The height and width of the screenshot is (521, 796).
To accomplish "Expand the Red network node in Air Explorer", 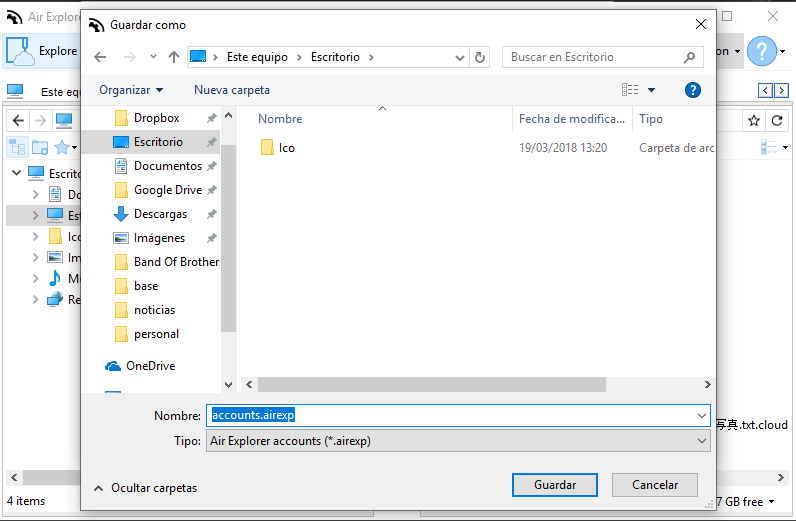I will [x=35, y=300].
